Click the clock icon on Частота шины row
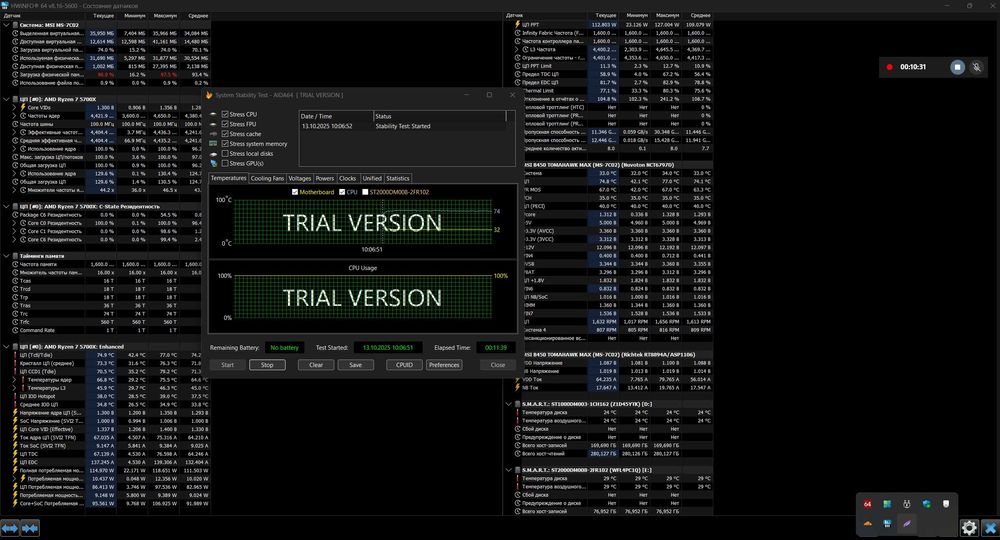The width and height of the screenshot is (1000, 540). click(15, 124)
